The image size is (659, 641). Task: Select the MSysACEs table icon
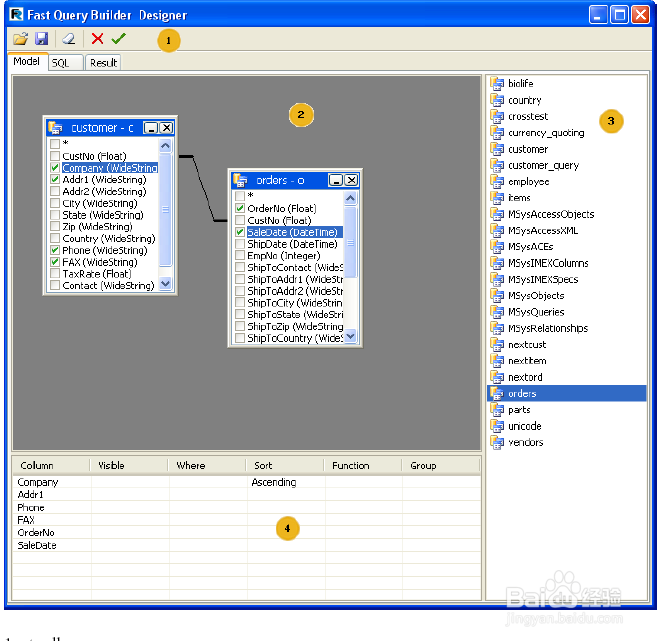497,247
